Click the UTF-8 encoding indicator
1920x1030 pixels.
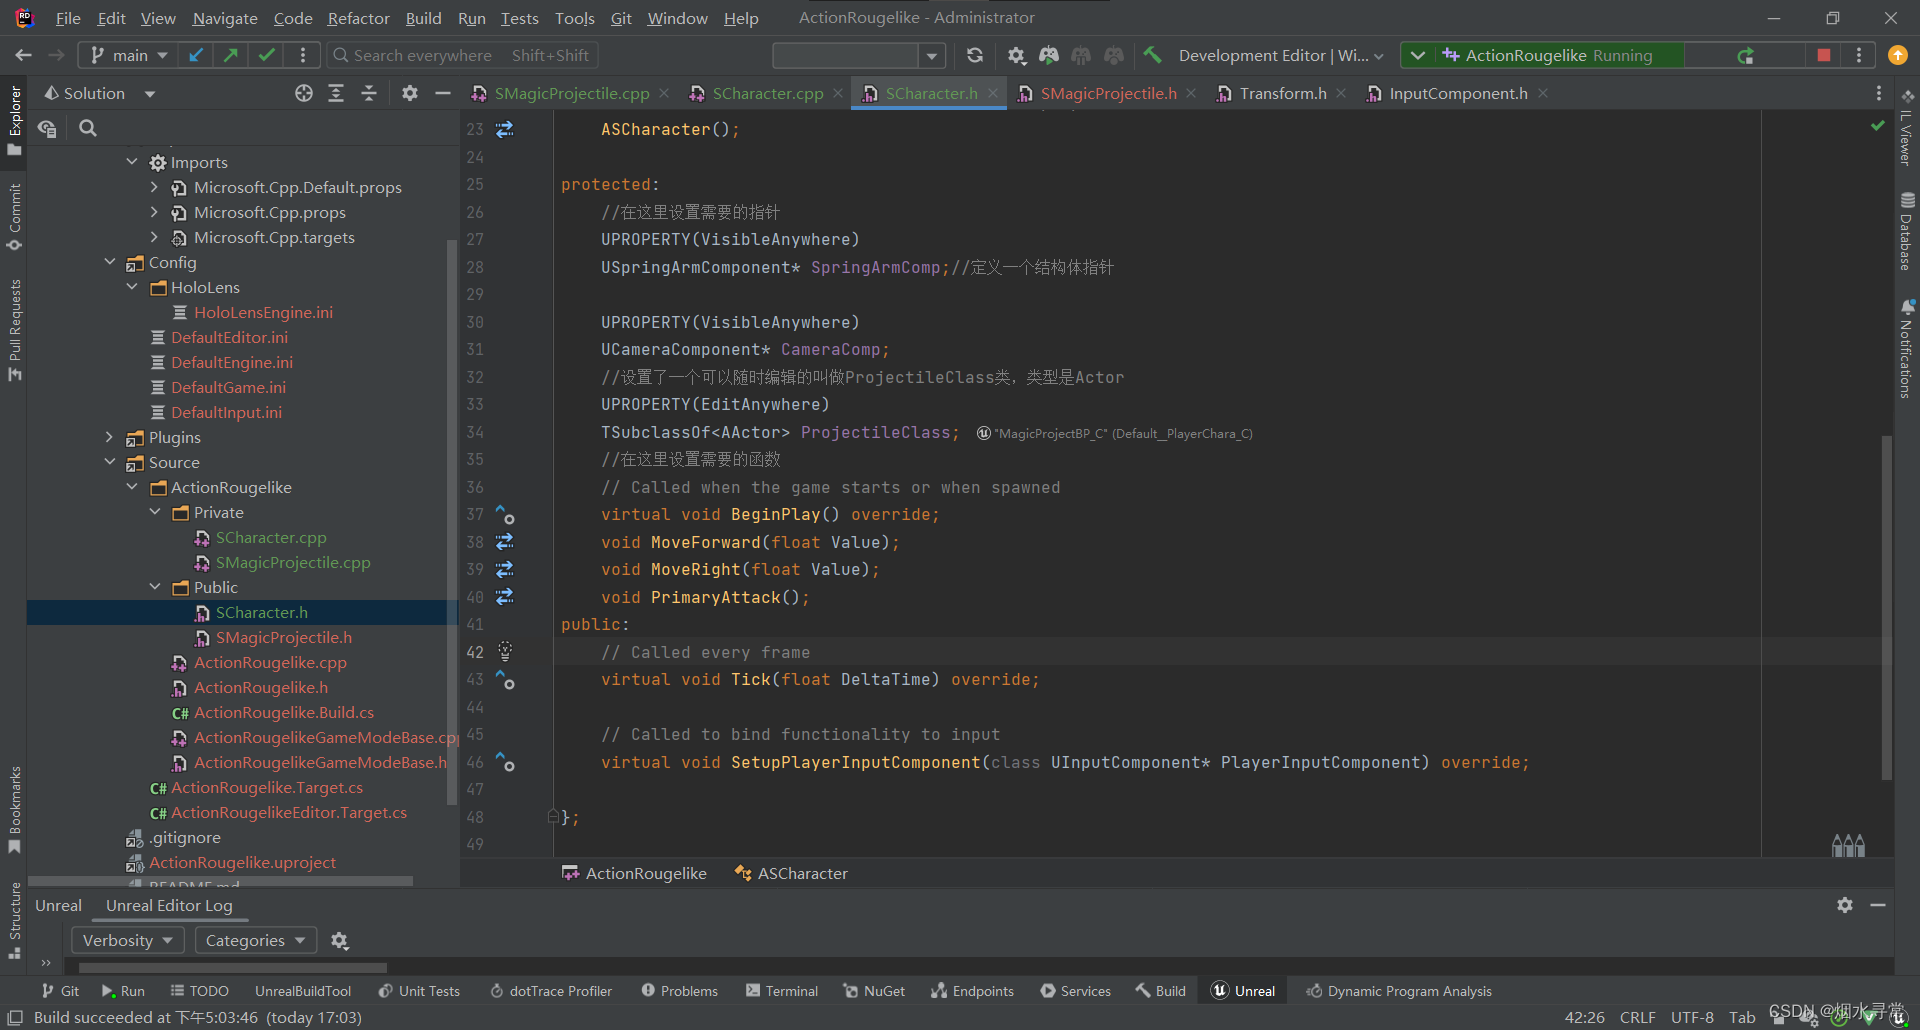click(1692, 1016)
